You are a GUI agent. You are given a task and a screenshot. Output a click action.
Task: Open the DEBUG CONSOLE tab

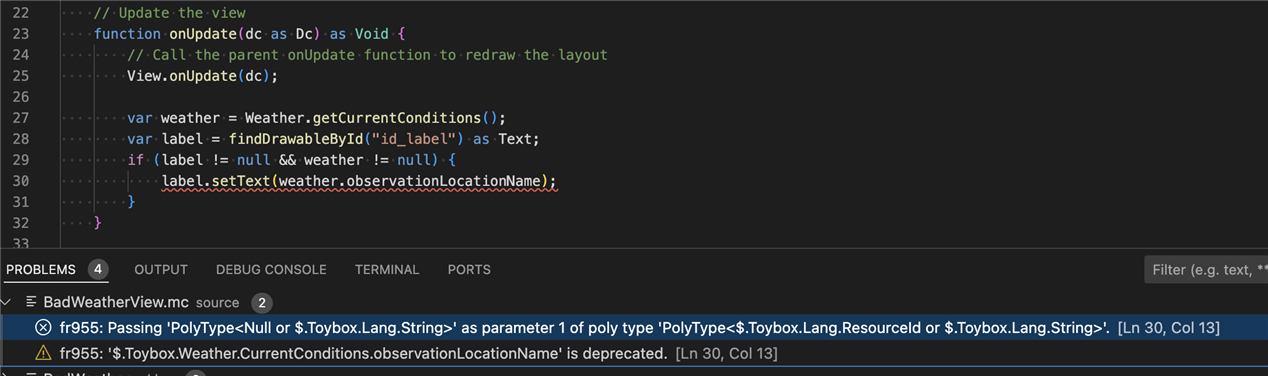click(x=271, y=270)
